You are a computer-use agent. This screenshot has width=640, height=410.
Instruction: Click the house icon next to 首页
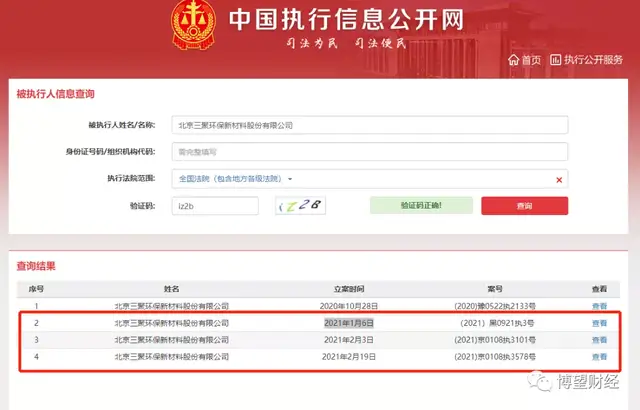(x=513, y=60)
